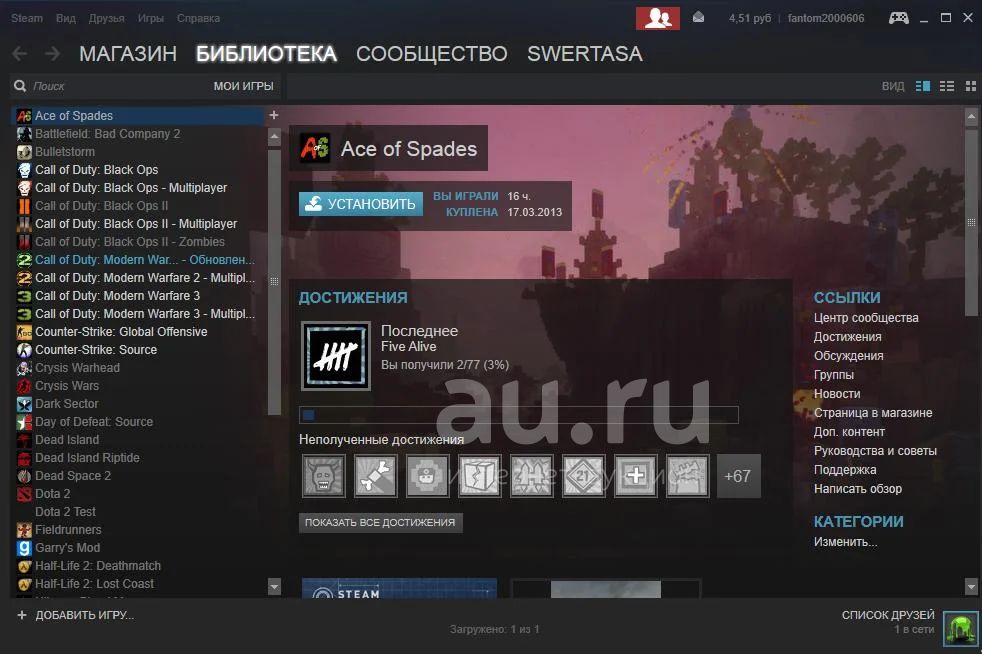
Task: Click the achievements progress bar
Action: [x=519, y=415]
